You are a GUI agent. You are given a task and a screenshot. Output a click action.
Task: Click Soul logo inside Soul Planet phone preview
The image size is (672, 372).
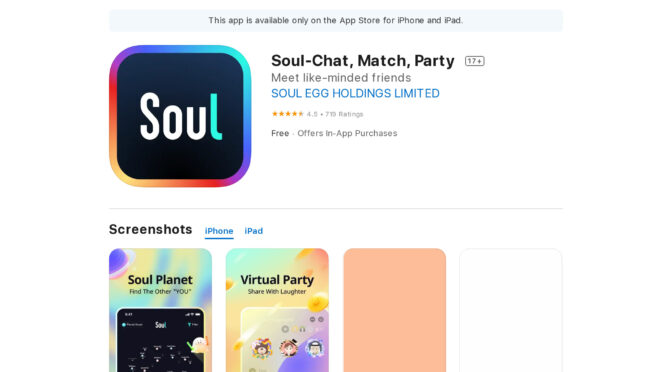161,325
